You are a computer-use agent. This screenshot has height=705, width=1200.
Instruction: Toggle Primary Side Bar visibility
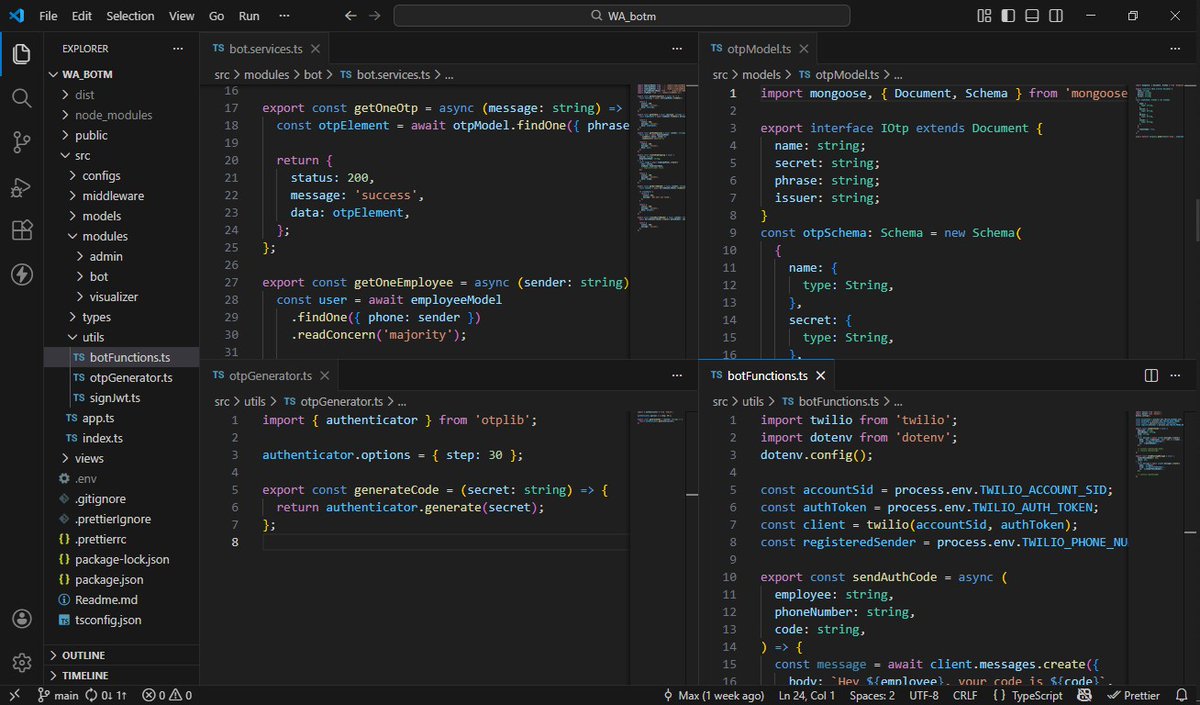coord(1008,16)
